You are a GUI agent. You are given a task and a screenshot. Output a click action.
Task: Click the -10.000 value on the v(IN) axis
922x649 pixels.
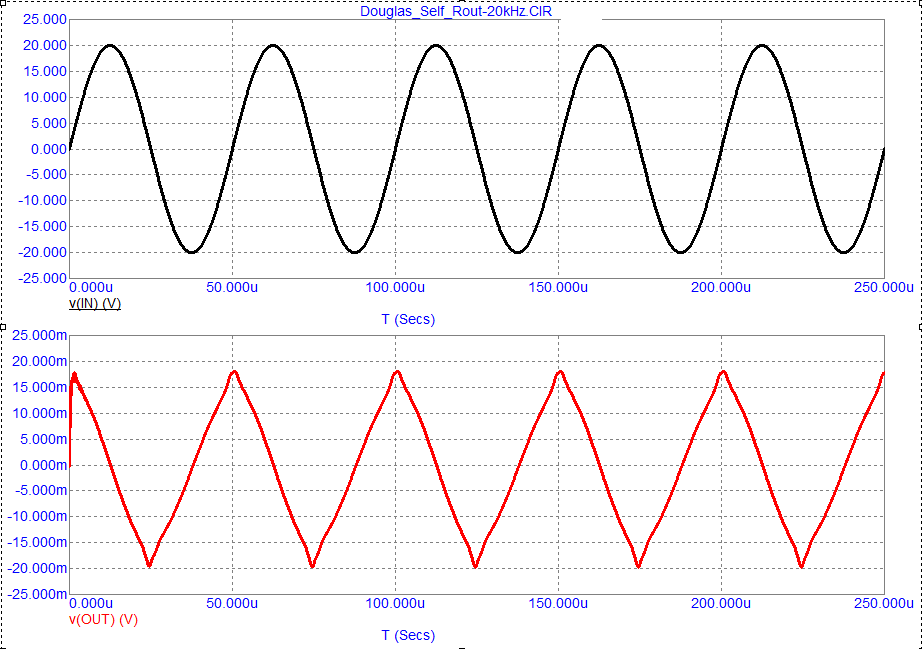pyautogui.click(x=42, y=200)
